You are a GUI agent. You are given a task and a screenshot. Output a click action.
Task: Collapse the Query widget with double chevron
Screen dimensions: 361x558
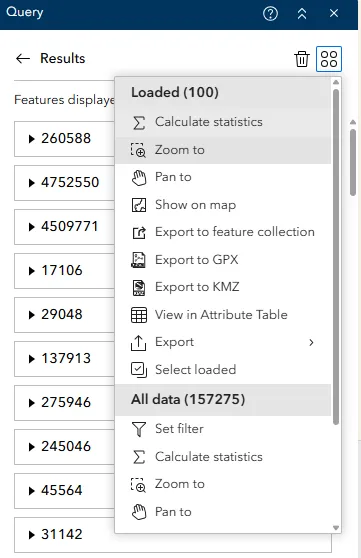pyautogui.click(x=302, y=14)
